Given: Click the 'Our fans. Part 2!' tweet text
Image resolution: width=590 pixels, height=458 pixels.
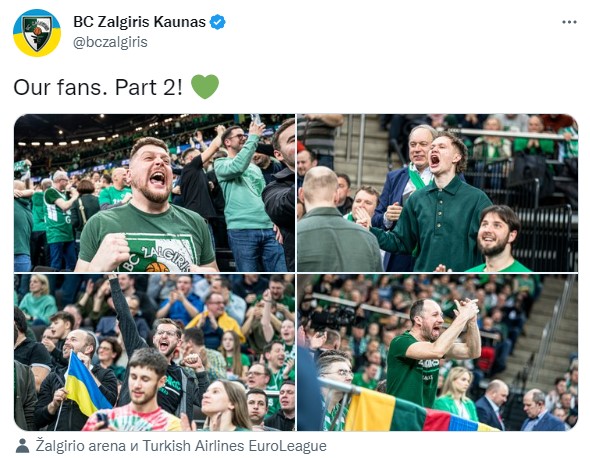Looking at the screenshot, I should pyautogui.click(x=98, y=87).
